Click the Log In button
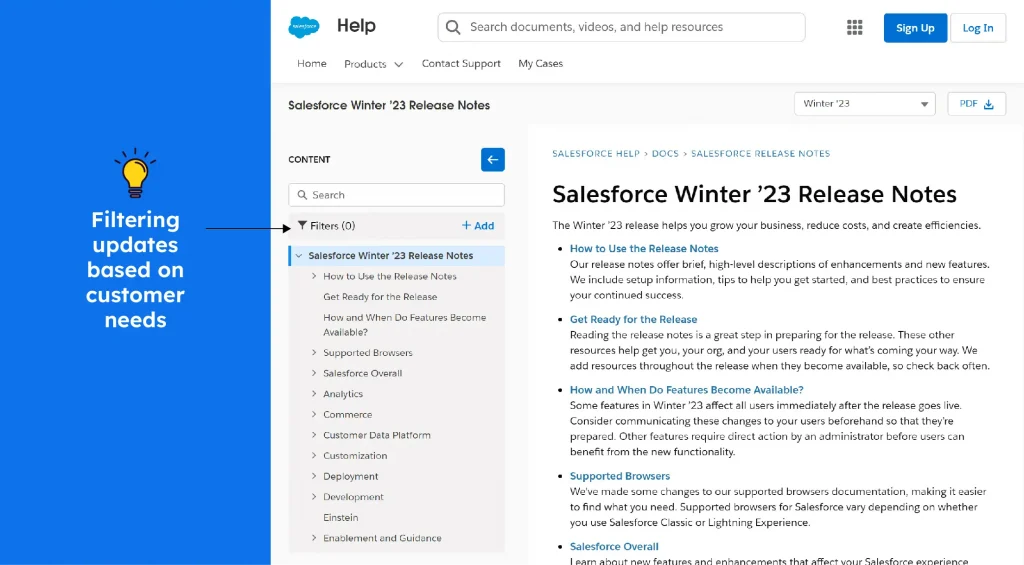1024x565 pixels. coord(978,27)
